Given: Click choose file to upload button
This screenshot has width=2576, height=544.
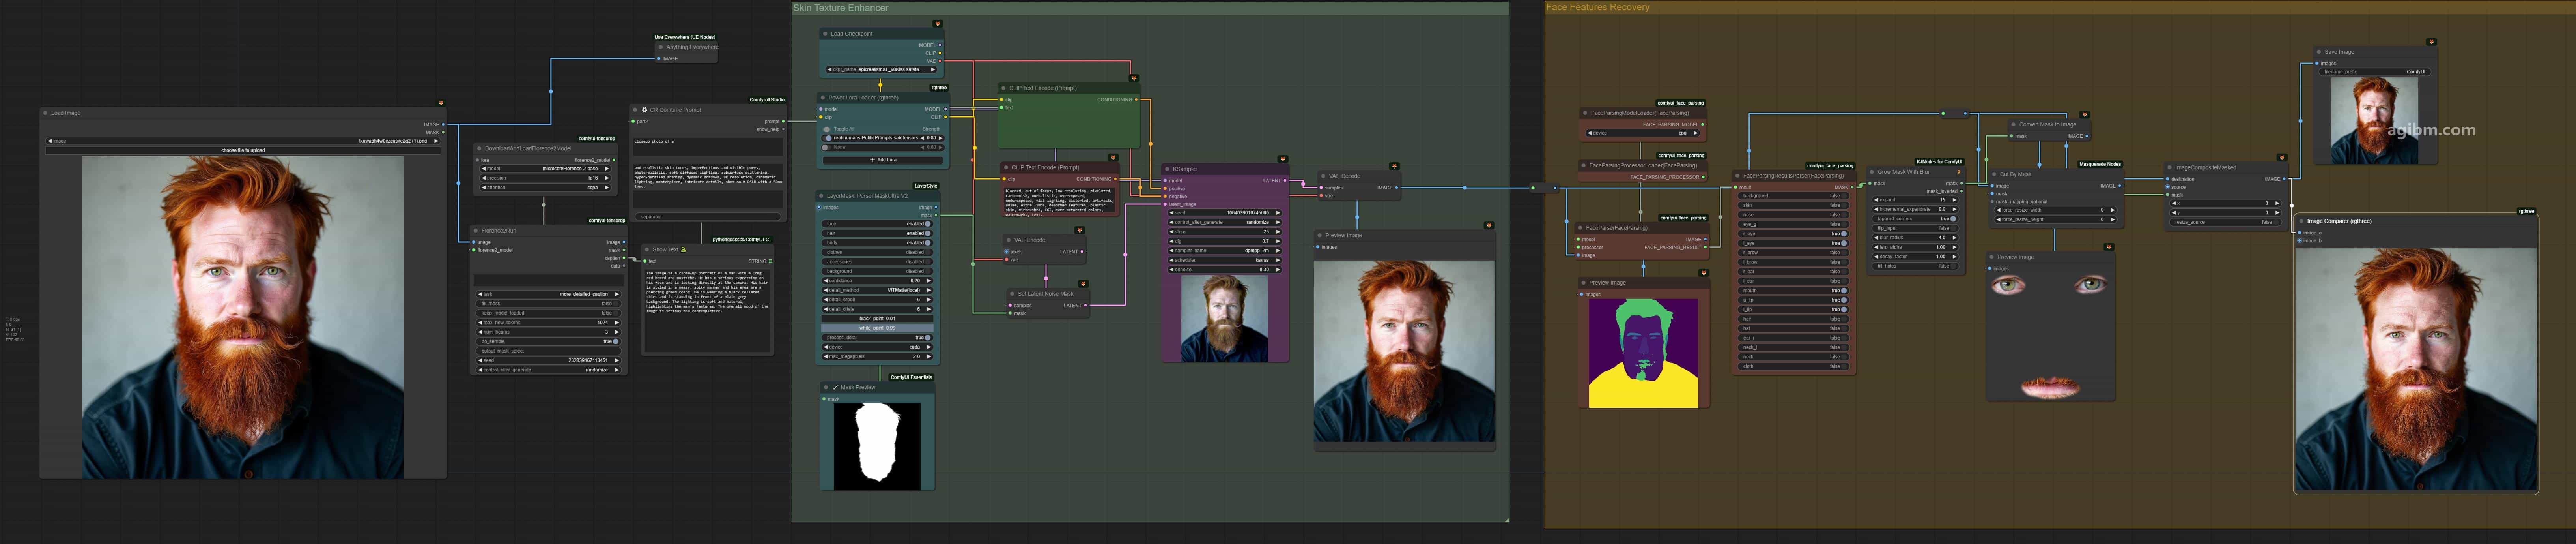Looking at the screenshot, I should pyautogui.click(x=243, y=151).
